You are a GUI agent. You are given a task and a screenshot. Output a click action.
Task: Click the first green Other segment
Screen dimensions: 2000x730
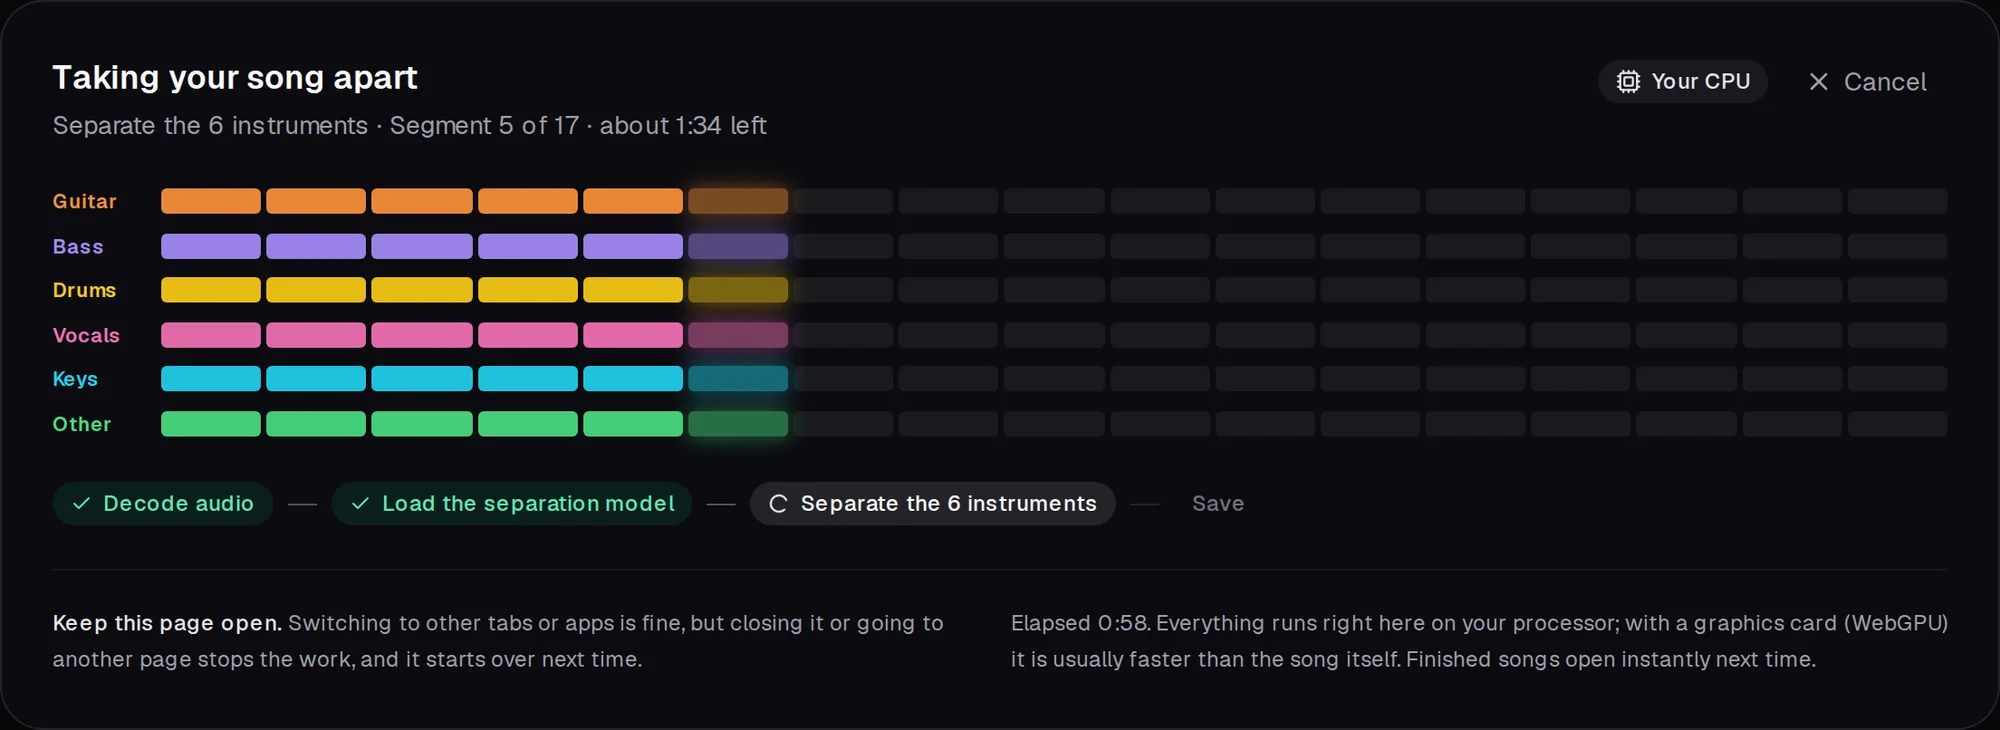(211, 424)
